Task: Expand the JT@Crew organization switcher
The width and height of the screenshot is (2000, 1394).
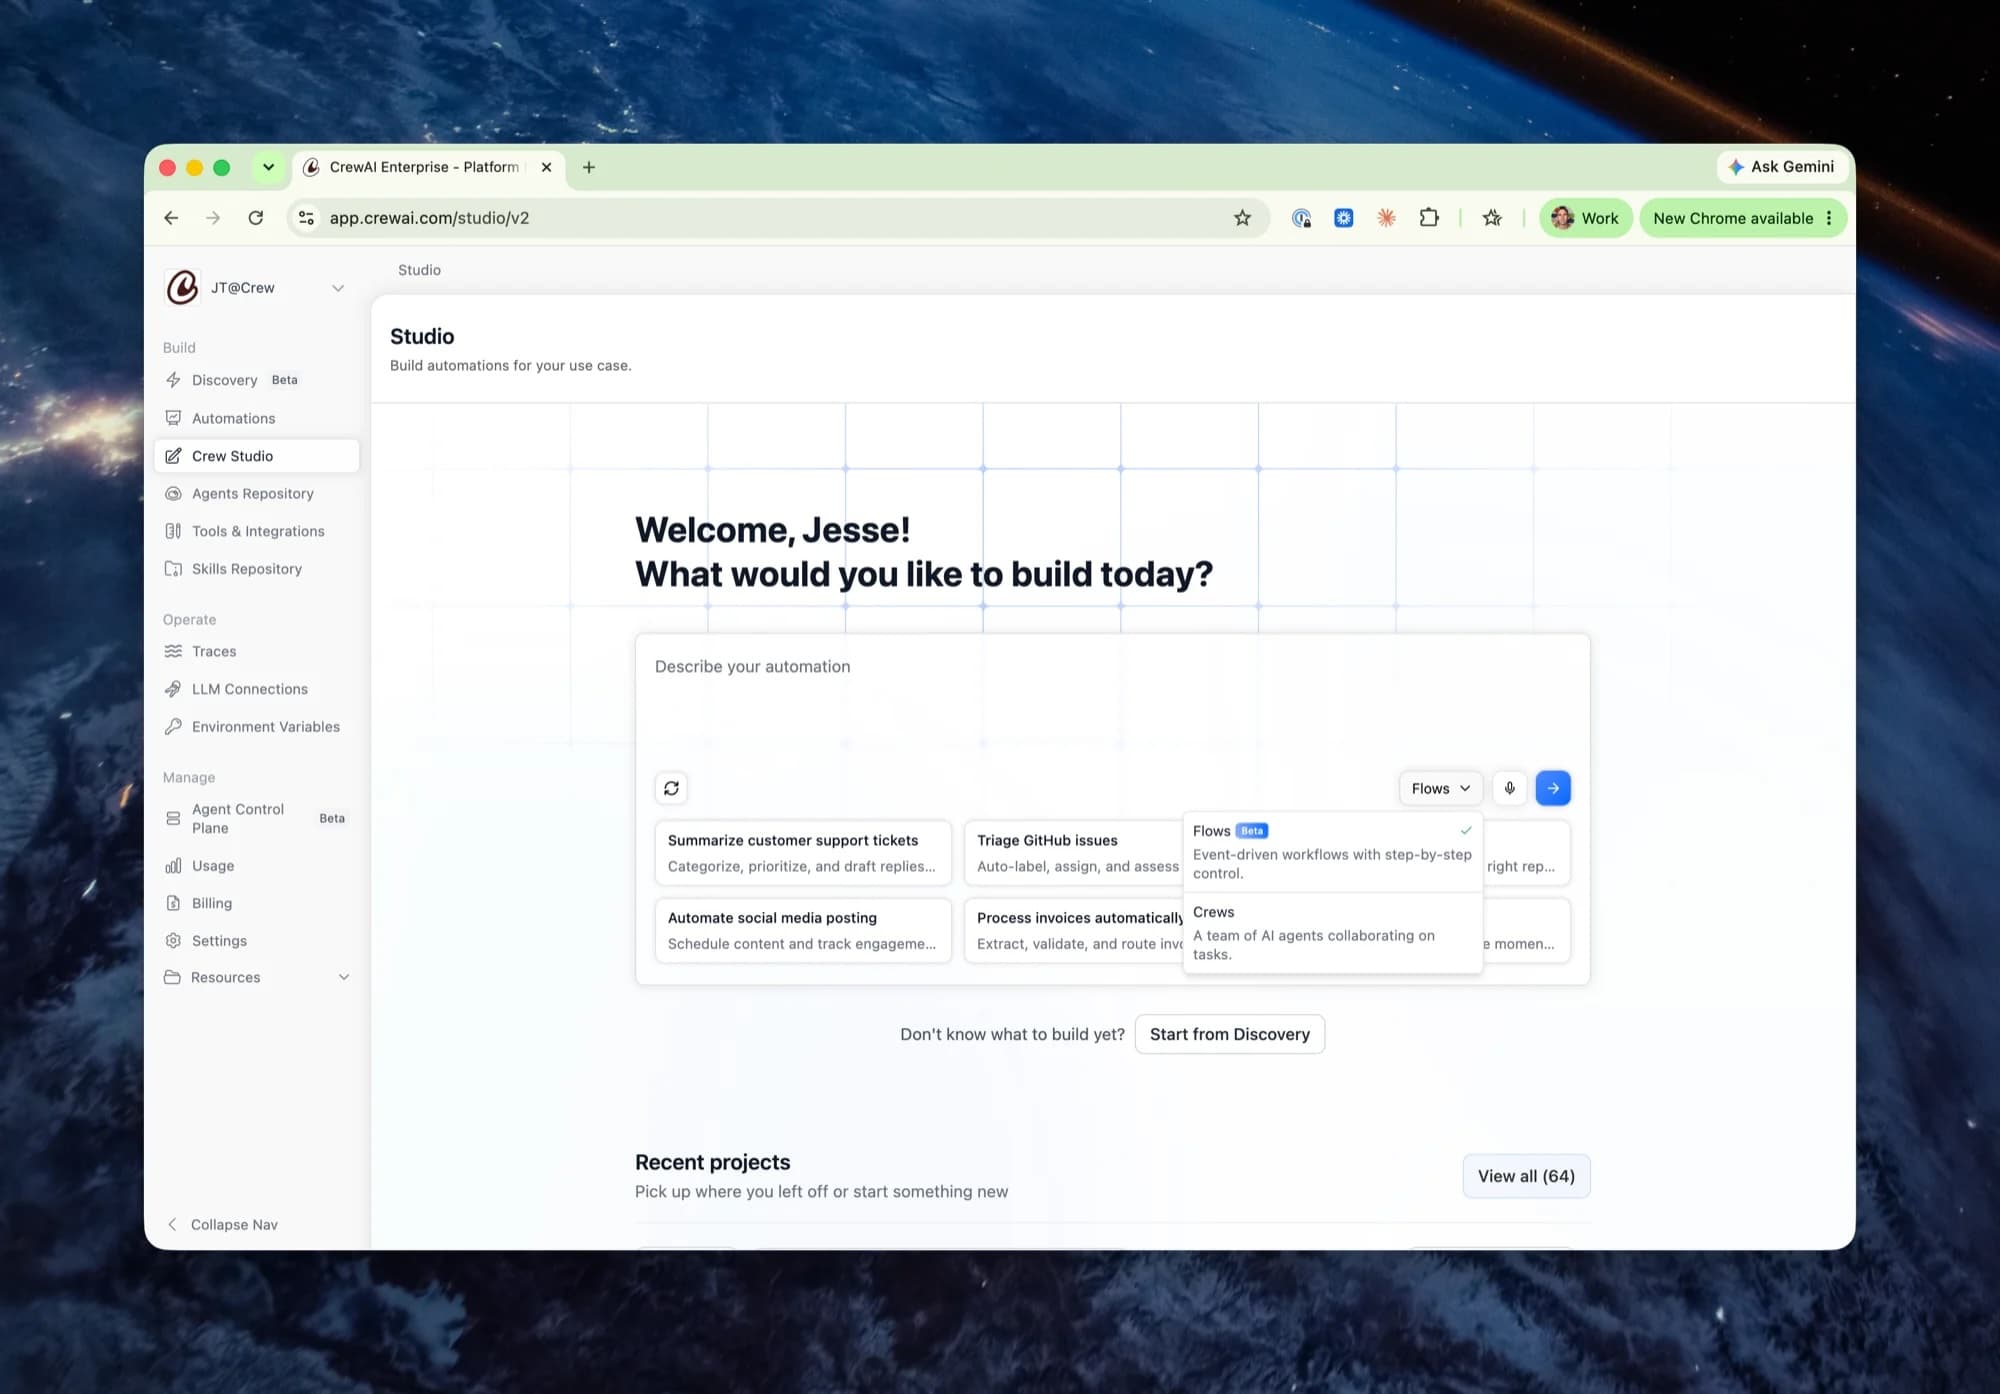Action: click(256, 288)
